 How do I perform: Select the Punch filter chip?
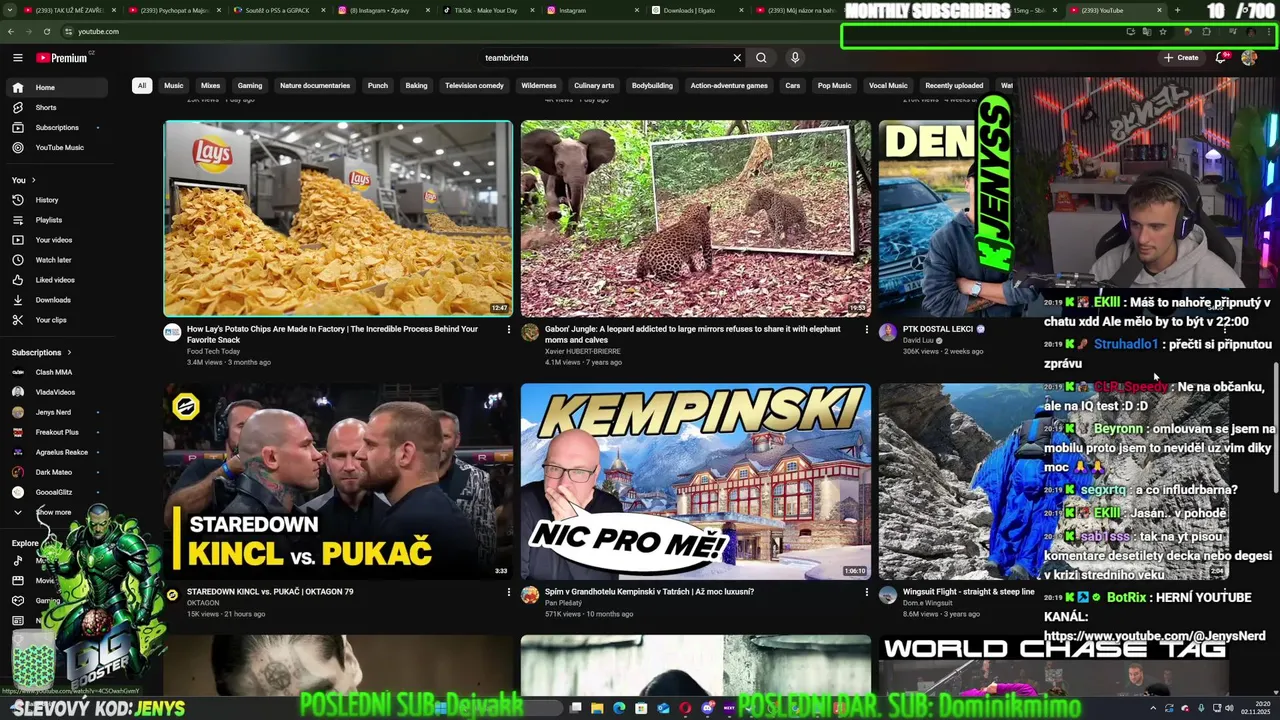(x=378, y=86)
